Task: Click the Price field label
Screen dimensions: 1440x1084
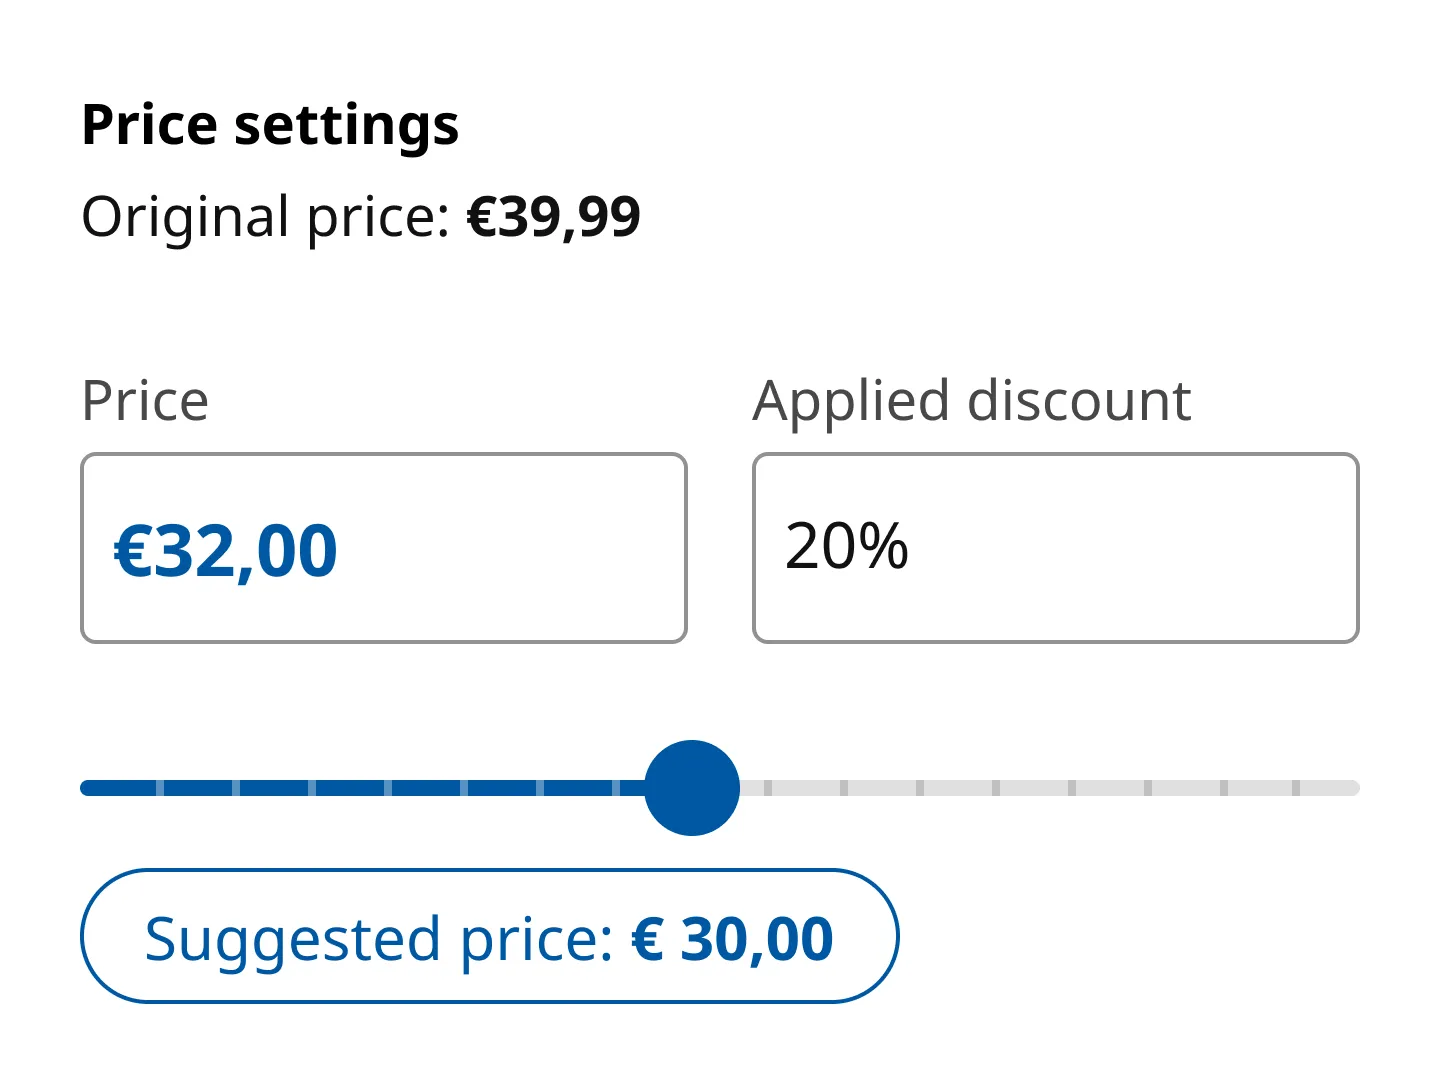Action: click(x=145, y=399)
